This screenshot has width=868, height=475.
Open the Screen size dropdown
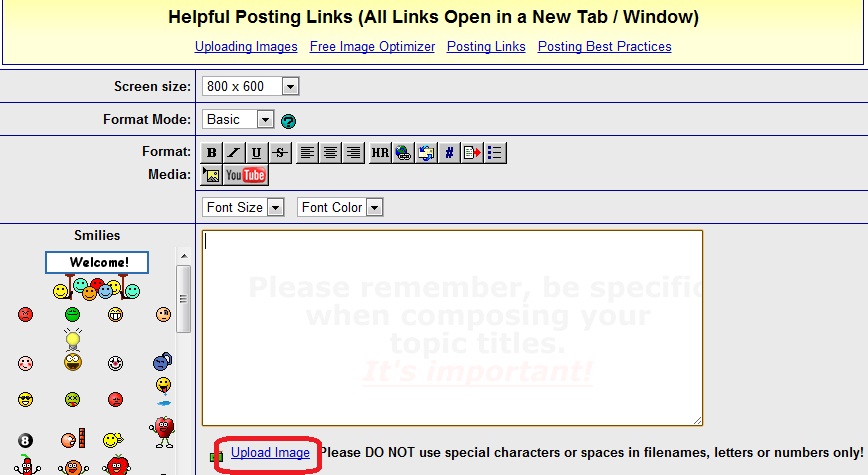[x=251, y=86]
